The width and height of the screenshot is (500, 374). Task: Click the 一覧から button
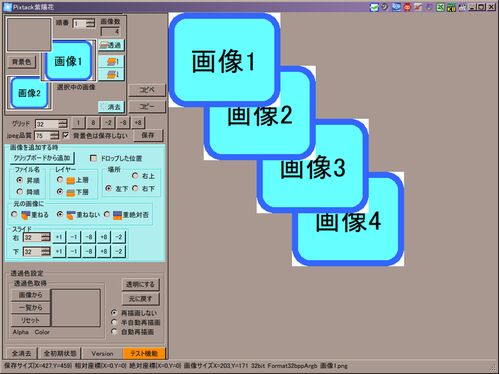pos(31,308)
